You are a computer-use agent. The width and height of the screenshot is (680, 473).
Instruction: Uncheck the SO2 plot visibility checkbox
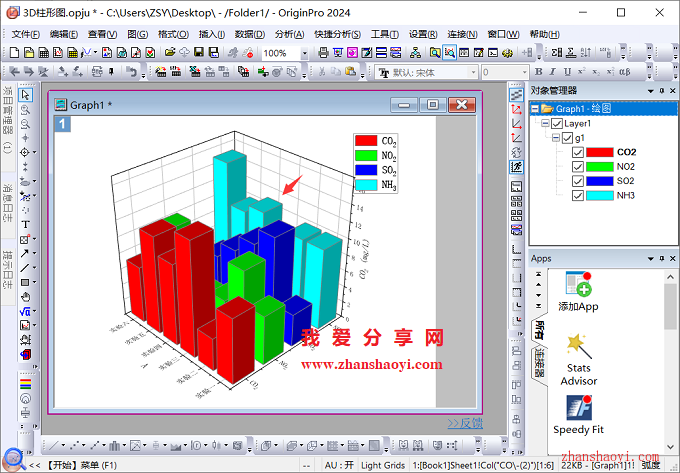(577, 181)
